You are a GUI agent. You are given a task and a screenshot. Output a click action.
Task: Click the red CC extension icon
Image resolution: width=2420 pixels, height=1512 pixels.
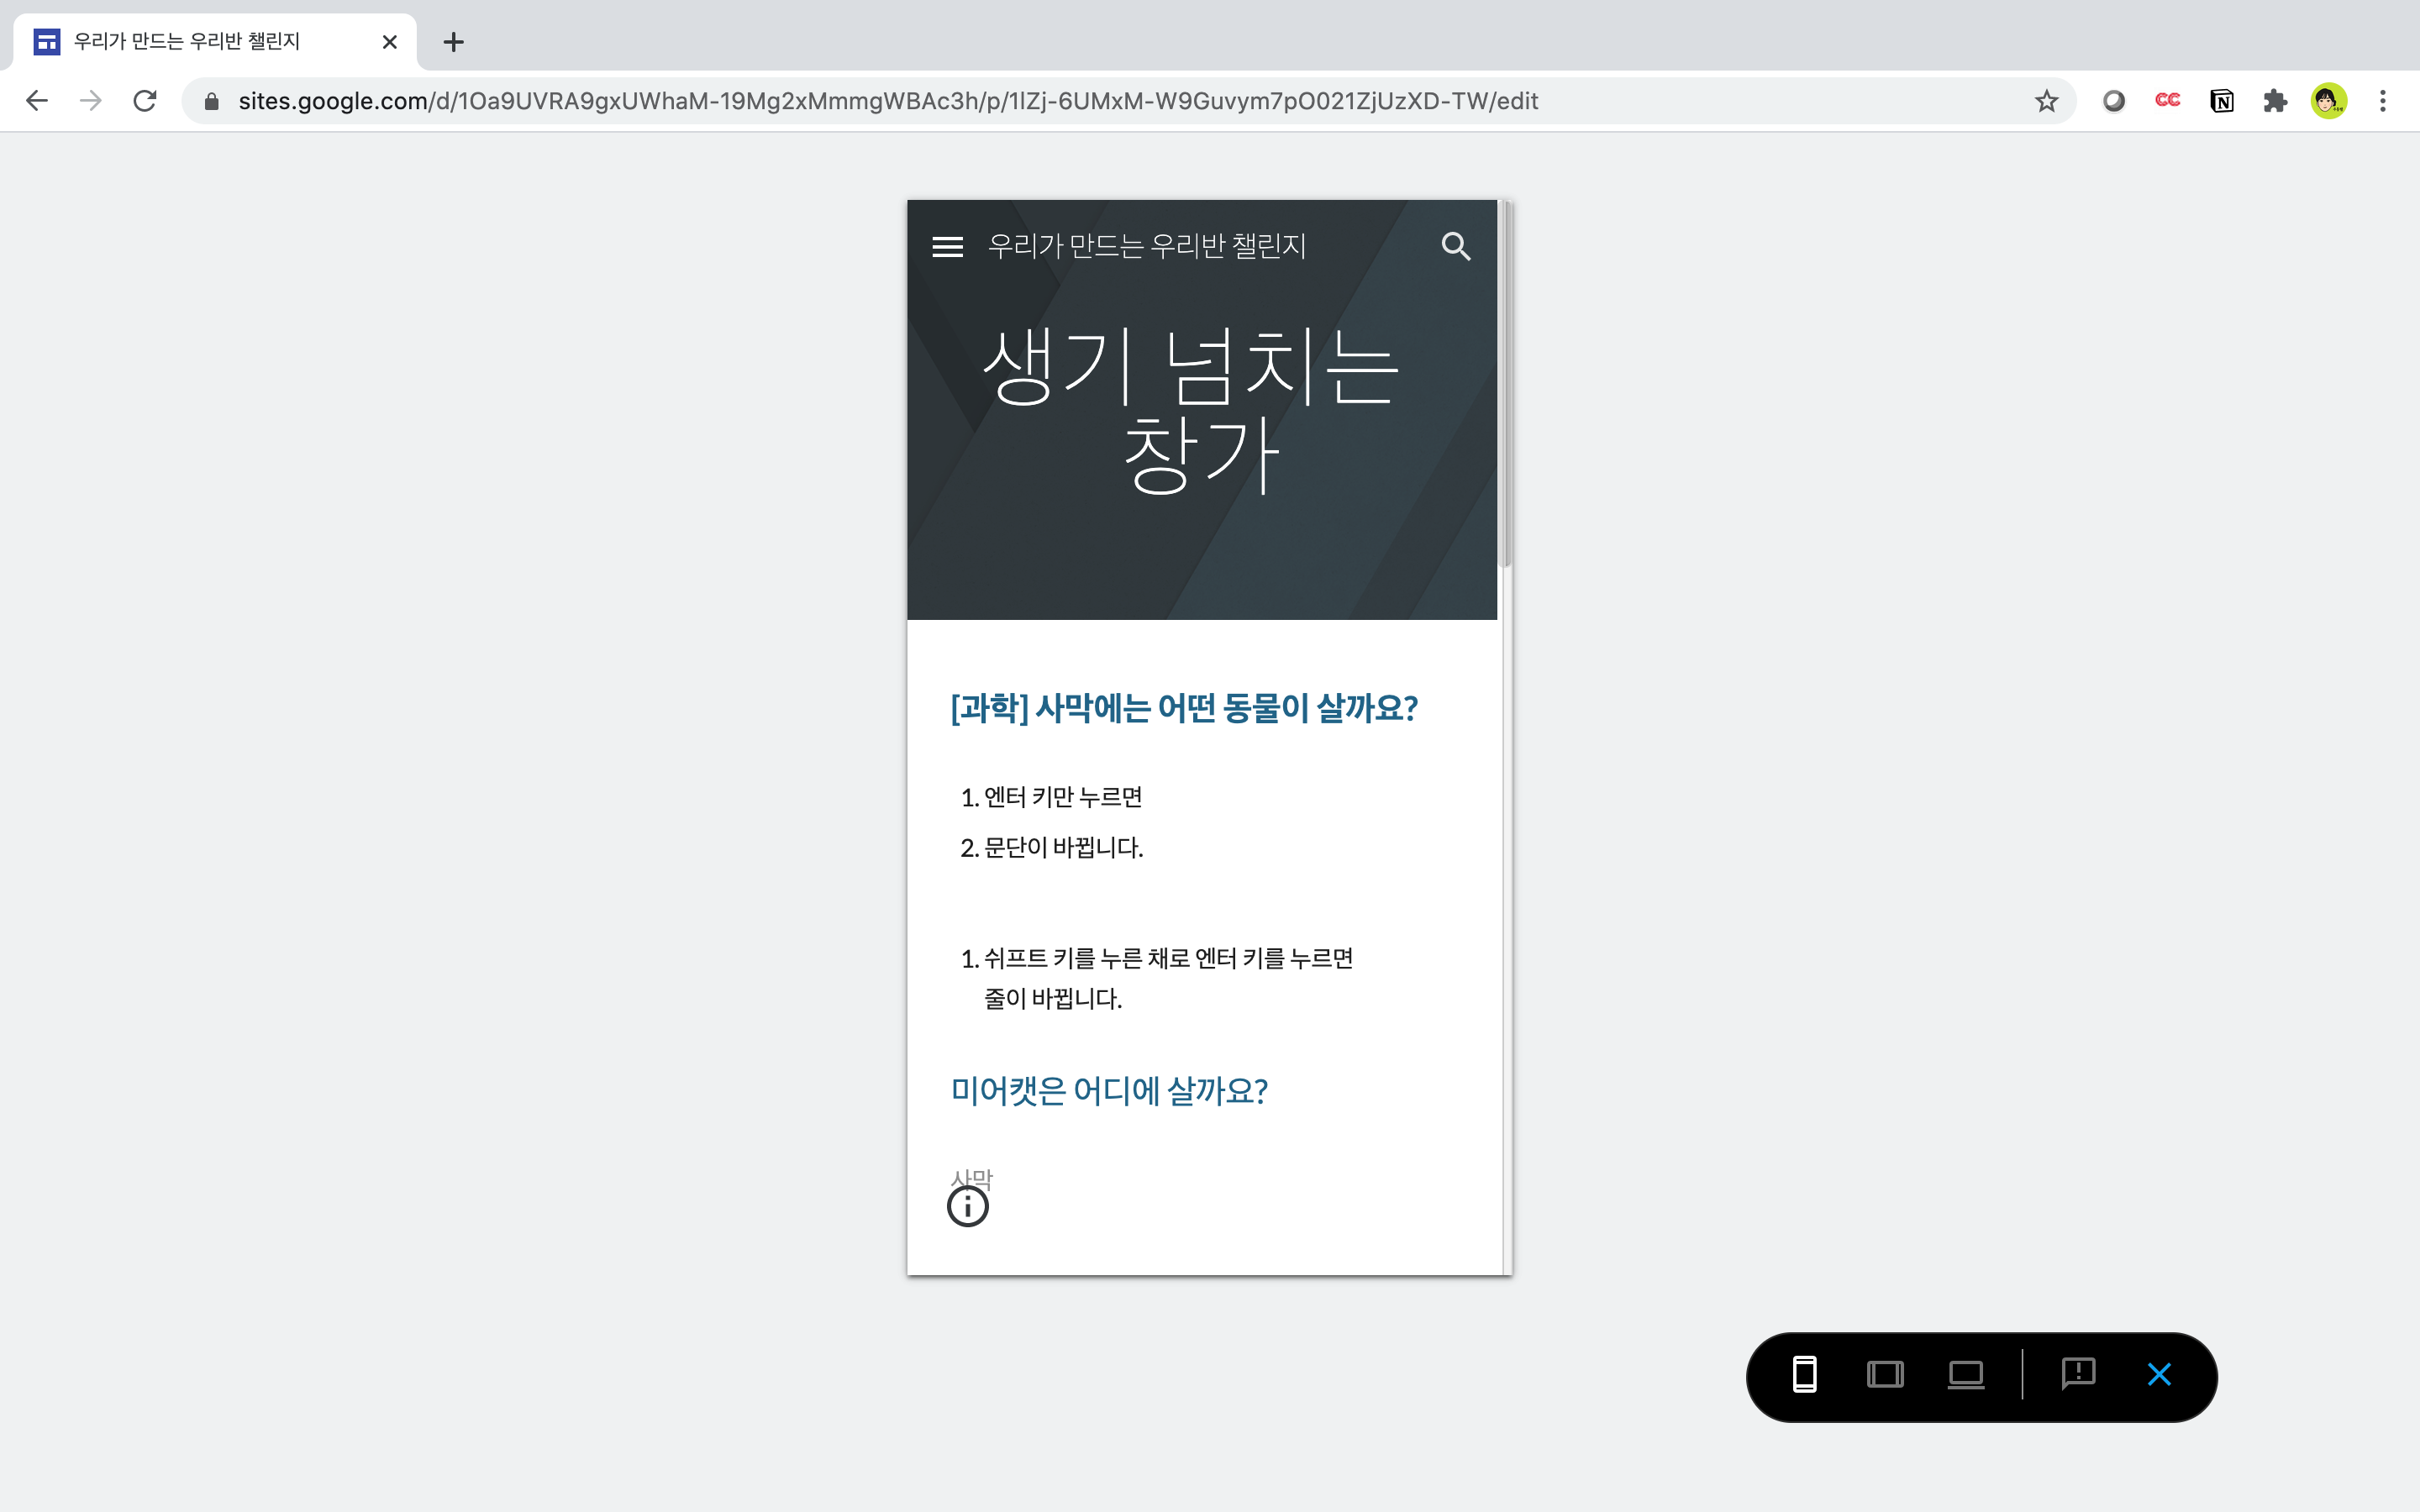2167,101
